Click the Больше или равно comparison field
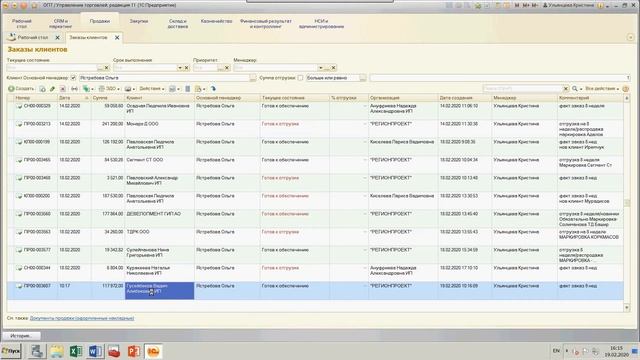The image size is (640, 360). [x=332, y=78]
